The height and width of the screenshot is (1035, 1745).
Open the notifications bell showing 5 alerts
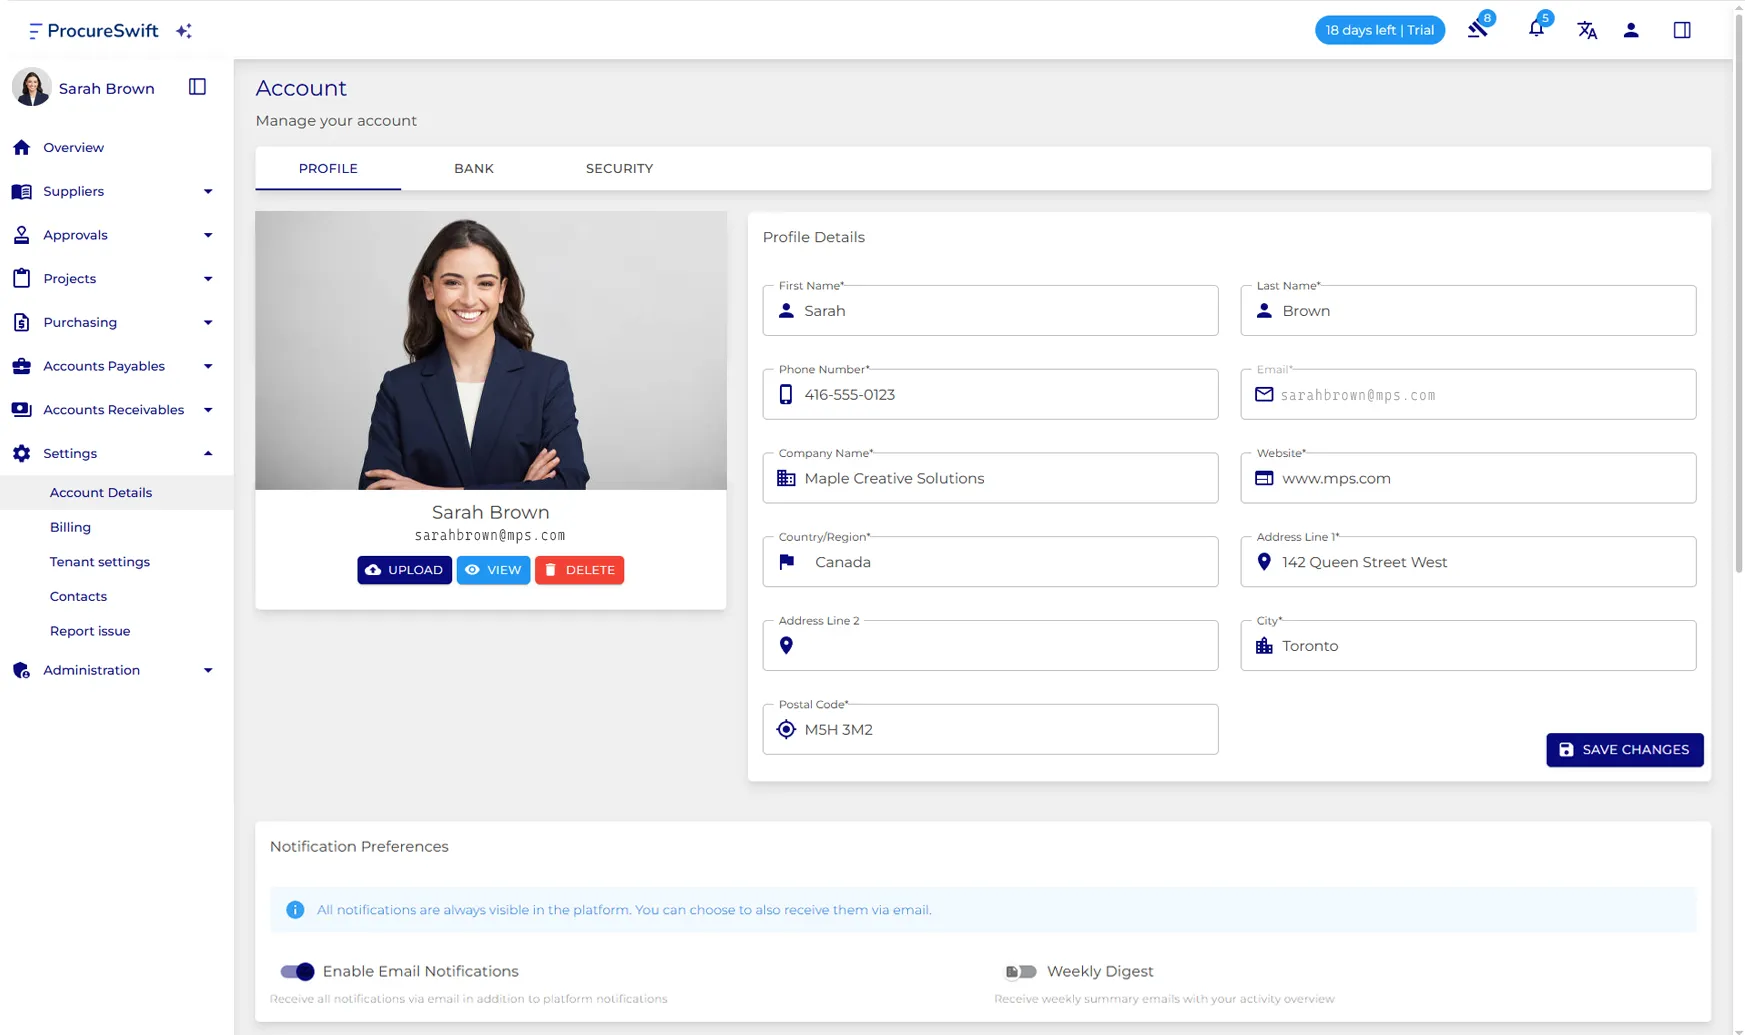click(1536, 30)
